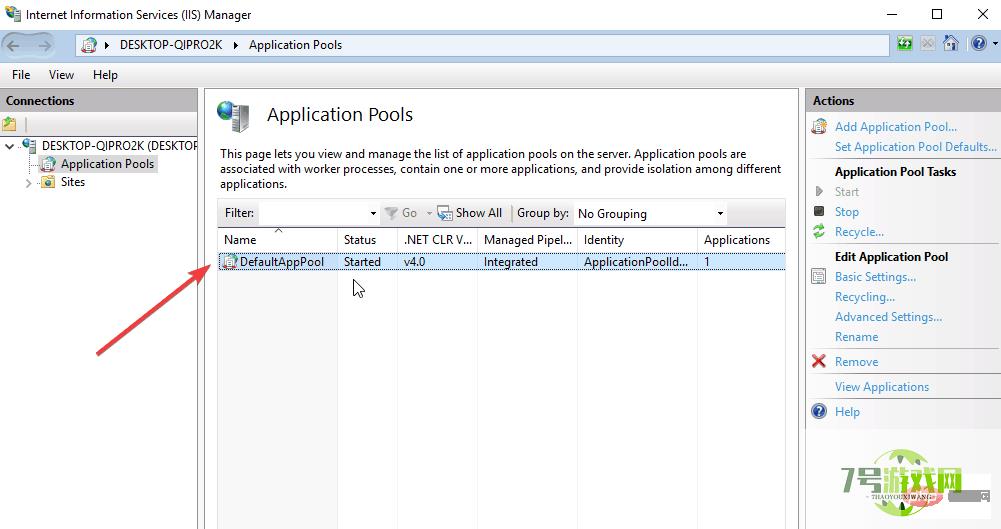1001x529 pixels.
Task: Click the Recycle action link
Action: [859, 232]
